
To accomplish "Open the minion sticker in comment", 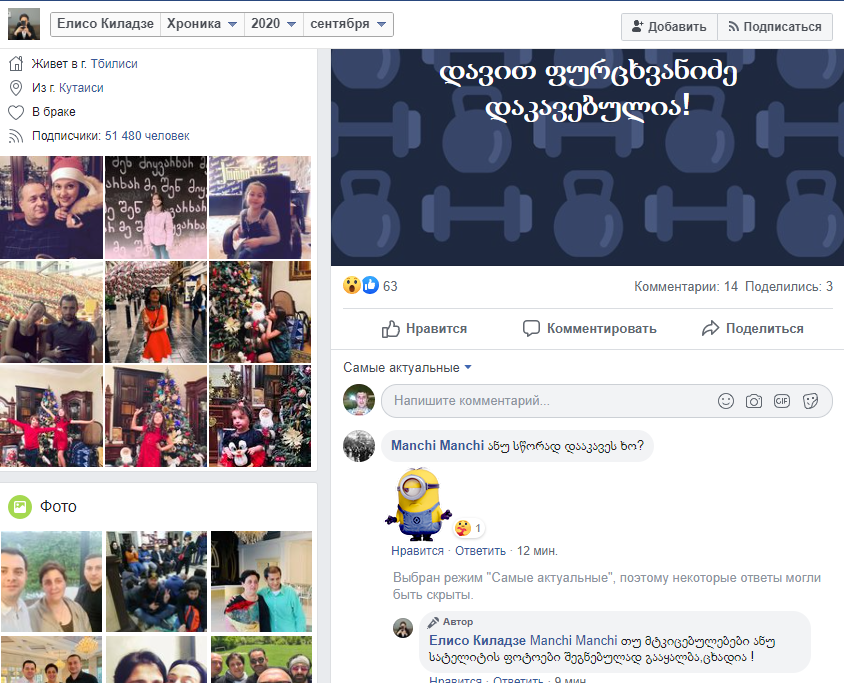I will click(419, 504).
